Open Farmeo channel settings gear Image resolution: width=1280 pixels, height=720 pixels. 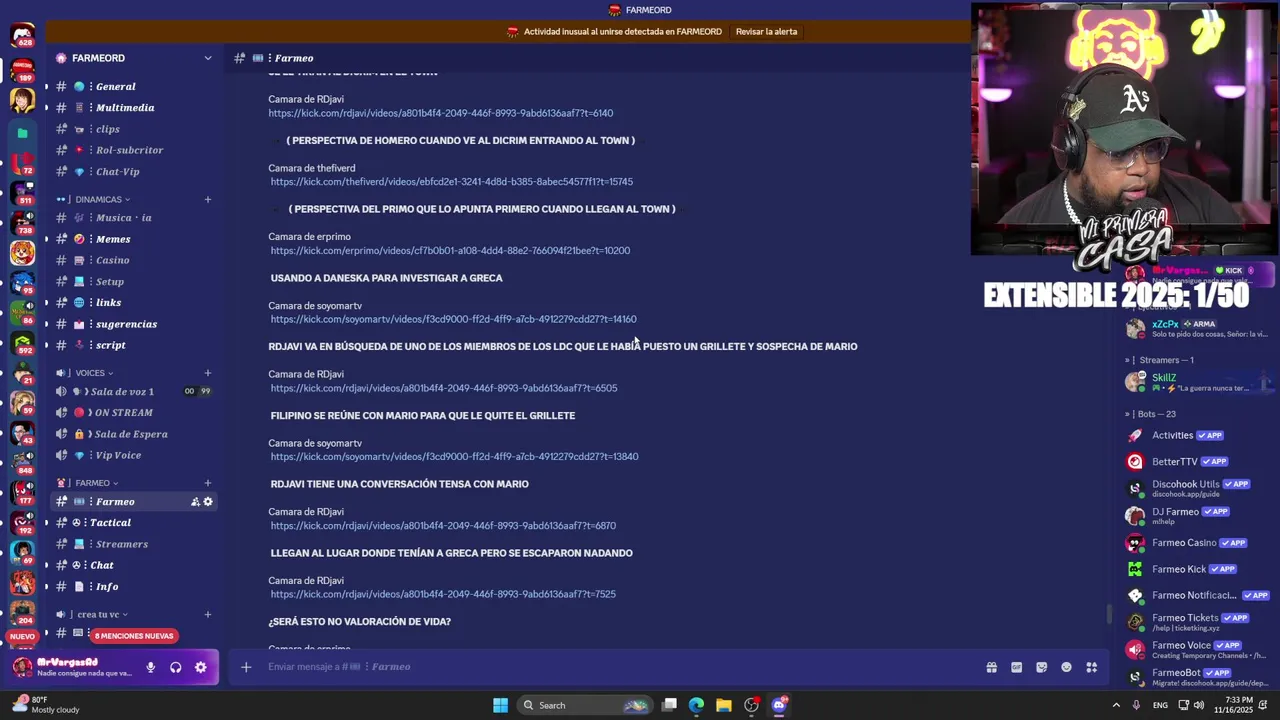208,502
